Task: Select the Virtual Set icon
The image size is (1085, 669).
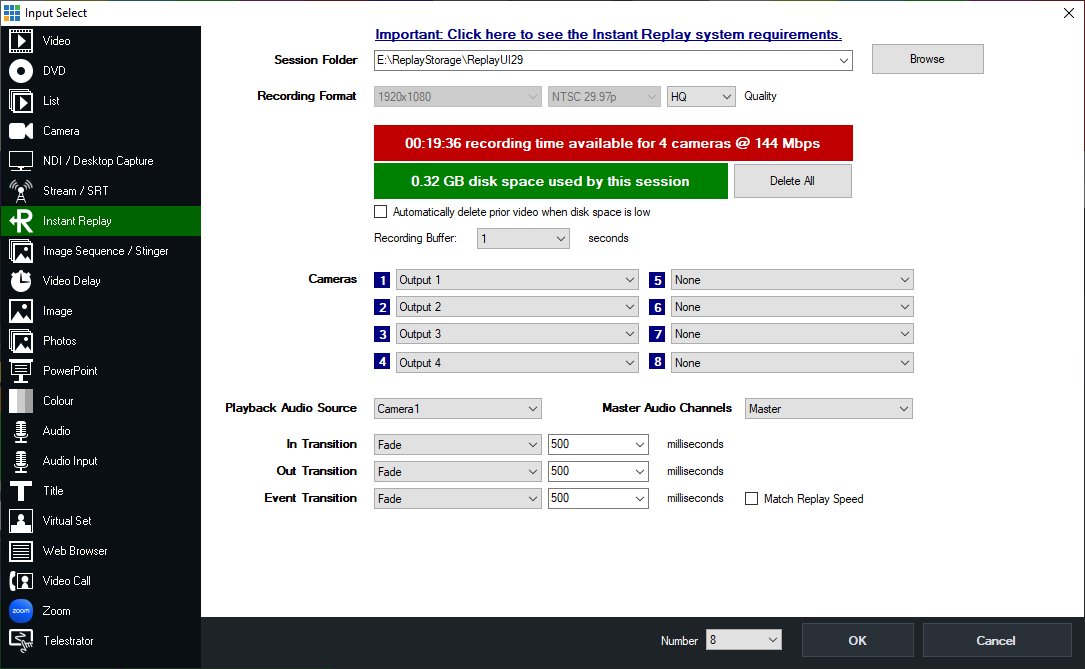Action: tap(21, 521)
